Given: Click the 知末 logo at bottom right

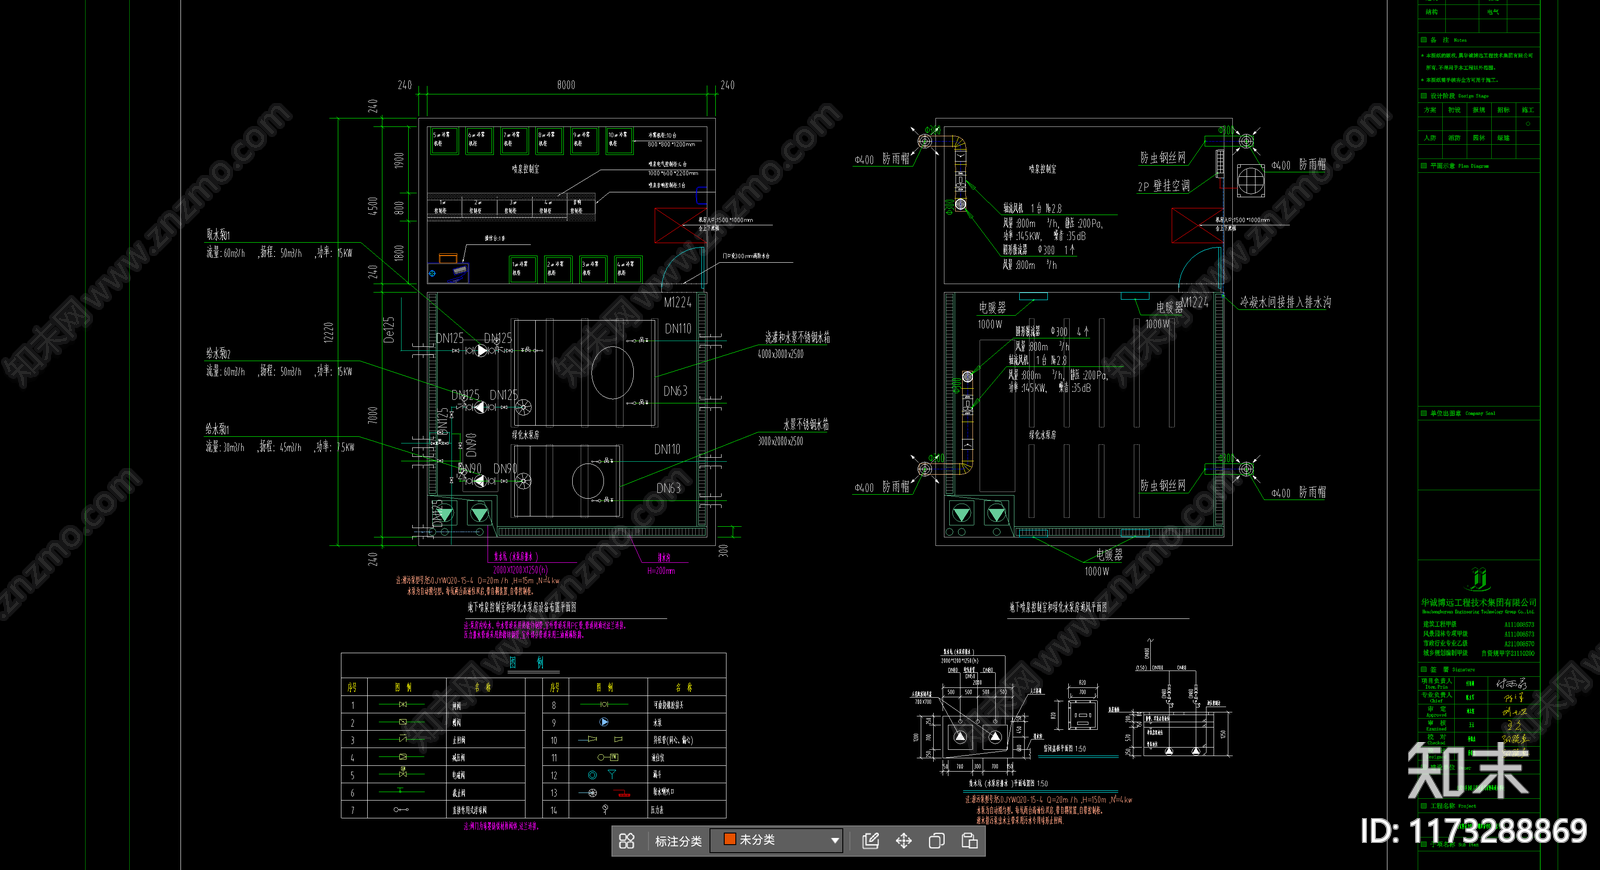Looking at the screenshot, I should [x=1467, y=770].
